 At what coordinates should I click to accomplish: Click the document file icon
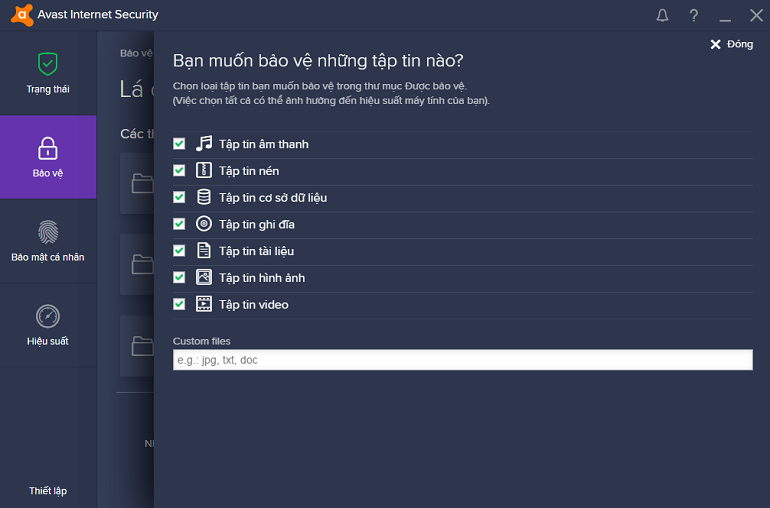(x=204, y=251)
